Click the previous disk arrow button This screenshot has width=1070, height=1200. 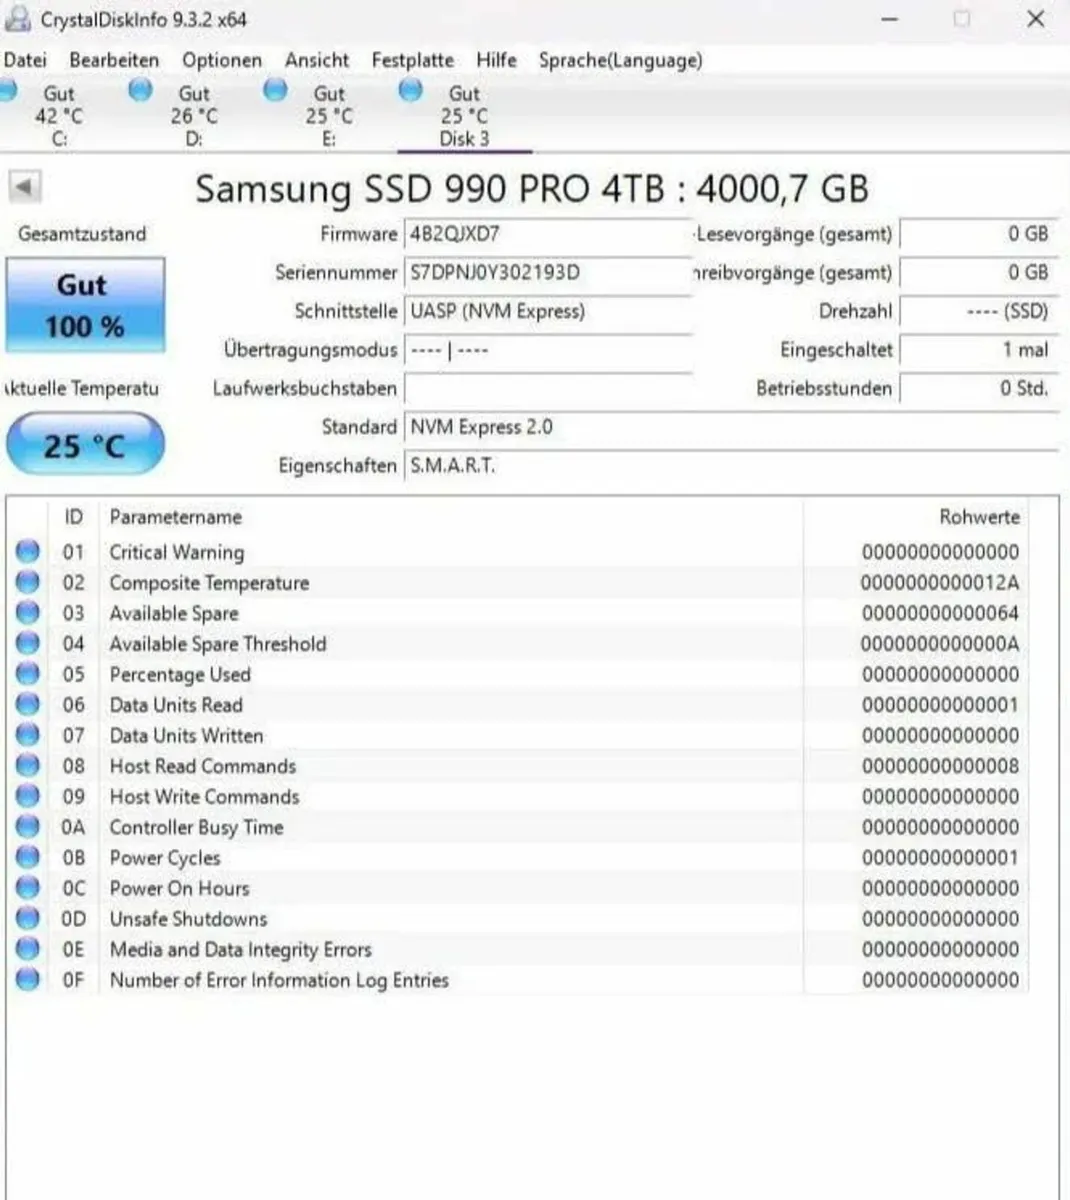click(x=25, y=186)
